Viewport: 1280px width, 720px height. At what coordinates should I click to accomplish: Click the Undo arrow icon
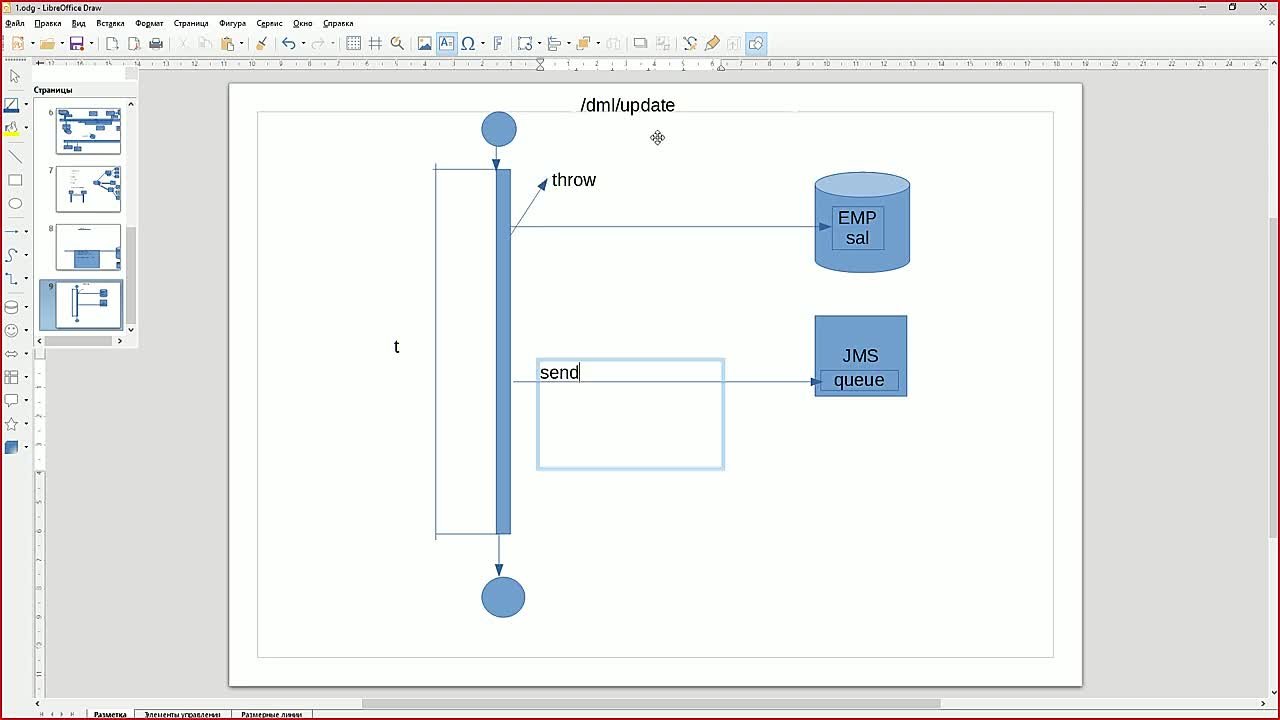coord(288,43)
